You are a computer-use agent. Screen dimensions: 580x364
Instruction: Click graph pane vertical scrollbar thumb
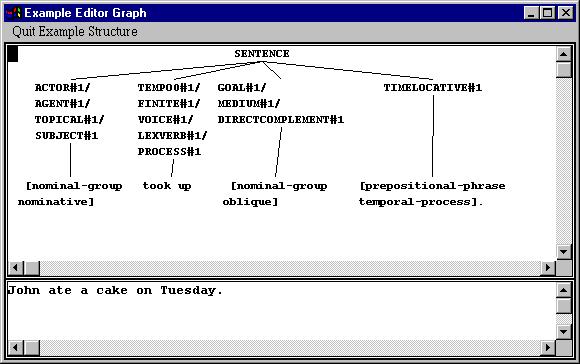(x=563, y=70)
